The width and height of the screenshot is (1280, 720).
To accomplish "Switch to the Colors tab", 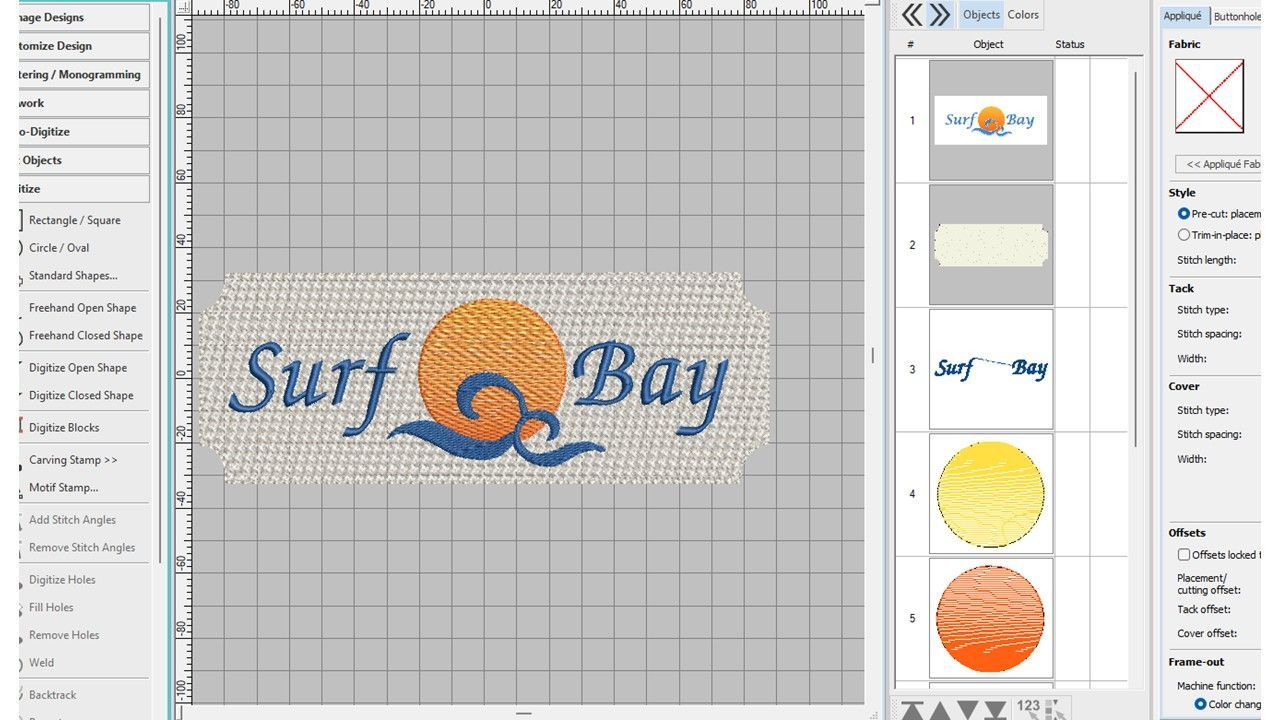I will [x=1022, y=15].
